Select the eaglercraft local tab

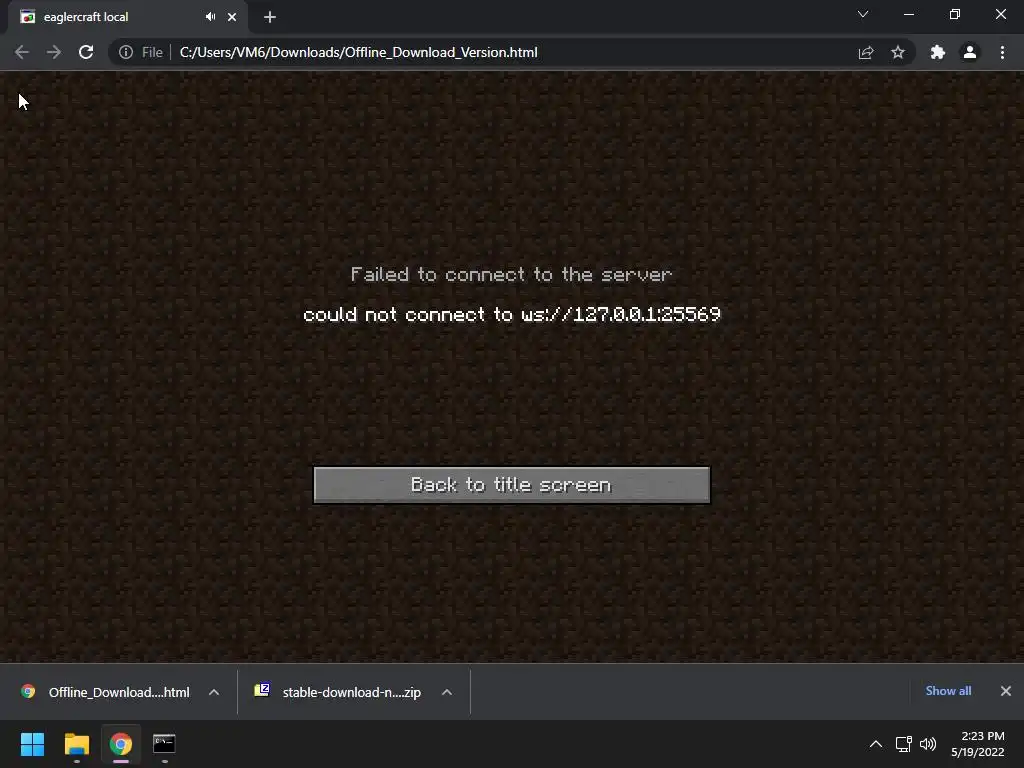127,17
